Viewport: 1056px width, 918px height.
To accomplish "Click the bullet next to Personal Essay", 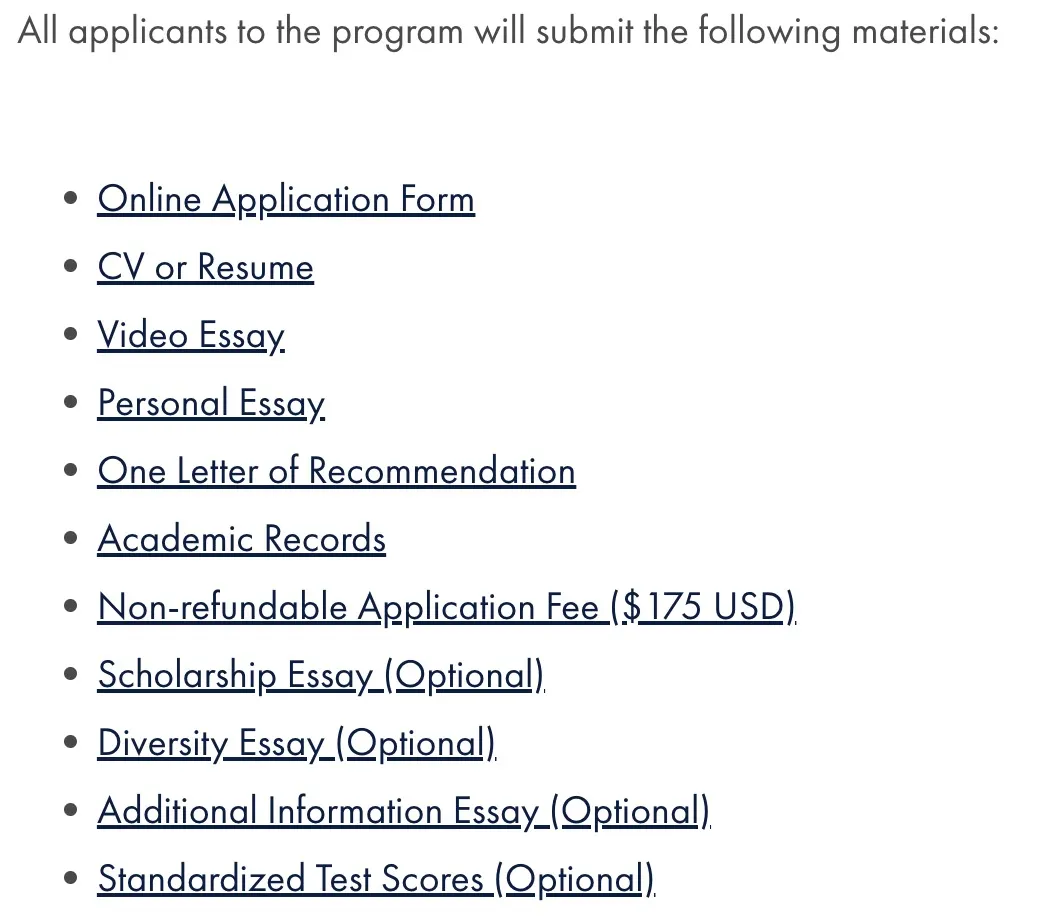I will click(x=70, y=403).
